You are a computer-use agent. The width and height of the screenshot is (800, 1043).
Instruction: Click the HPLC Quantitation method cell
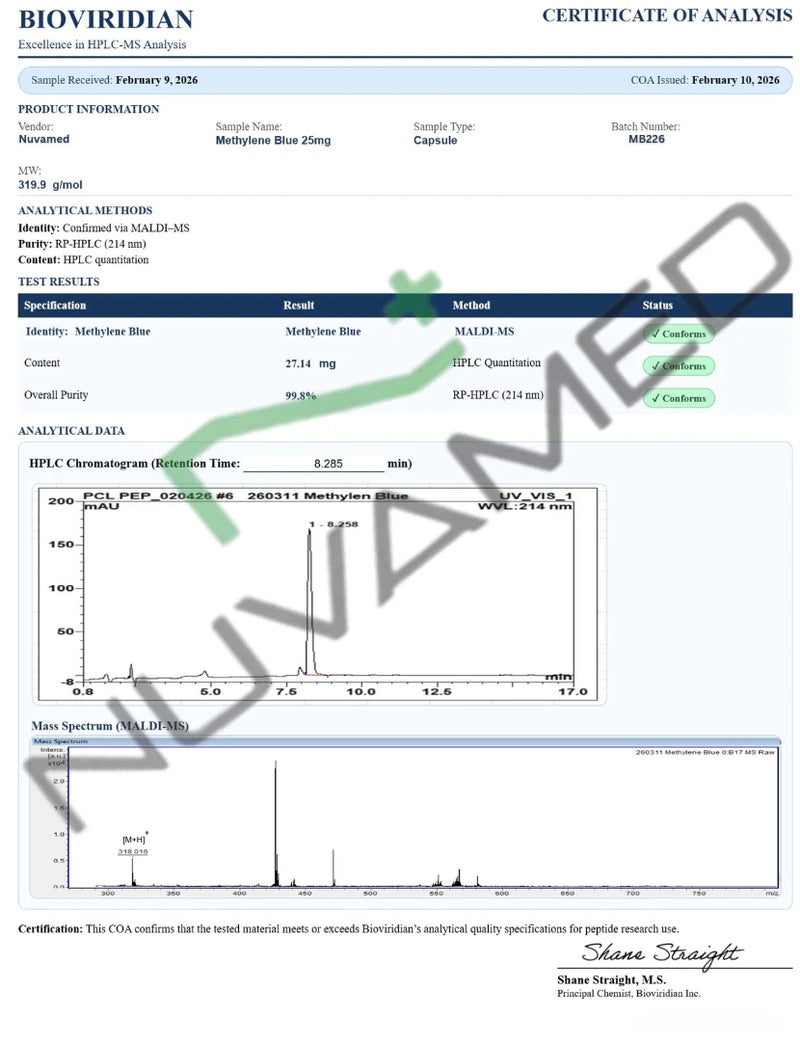pos(496,363)
